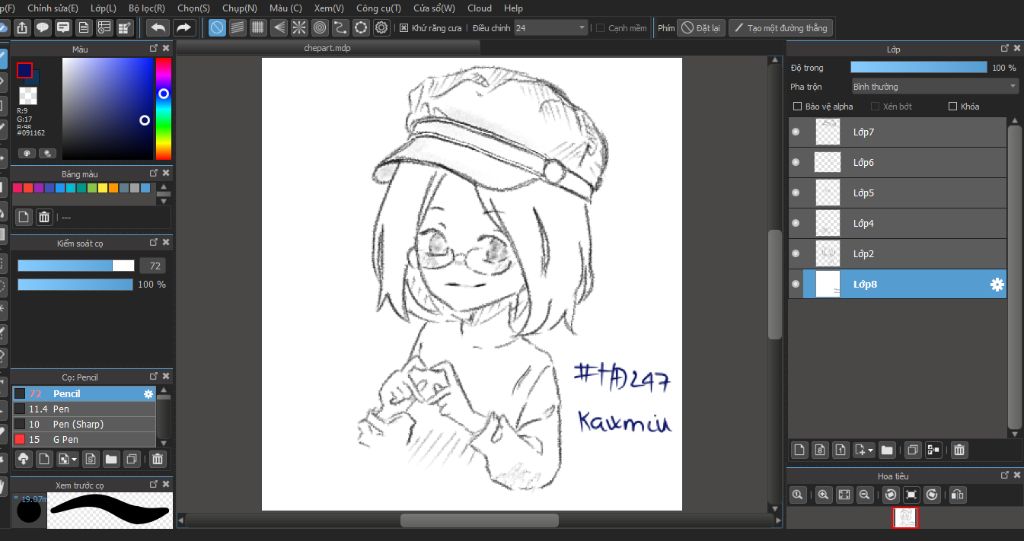Create a layer folder in Lớp panel
The width and height of the screenshot is (1024, 541).
tap(887, 450)
